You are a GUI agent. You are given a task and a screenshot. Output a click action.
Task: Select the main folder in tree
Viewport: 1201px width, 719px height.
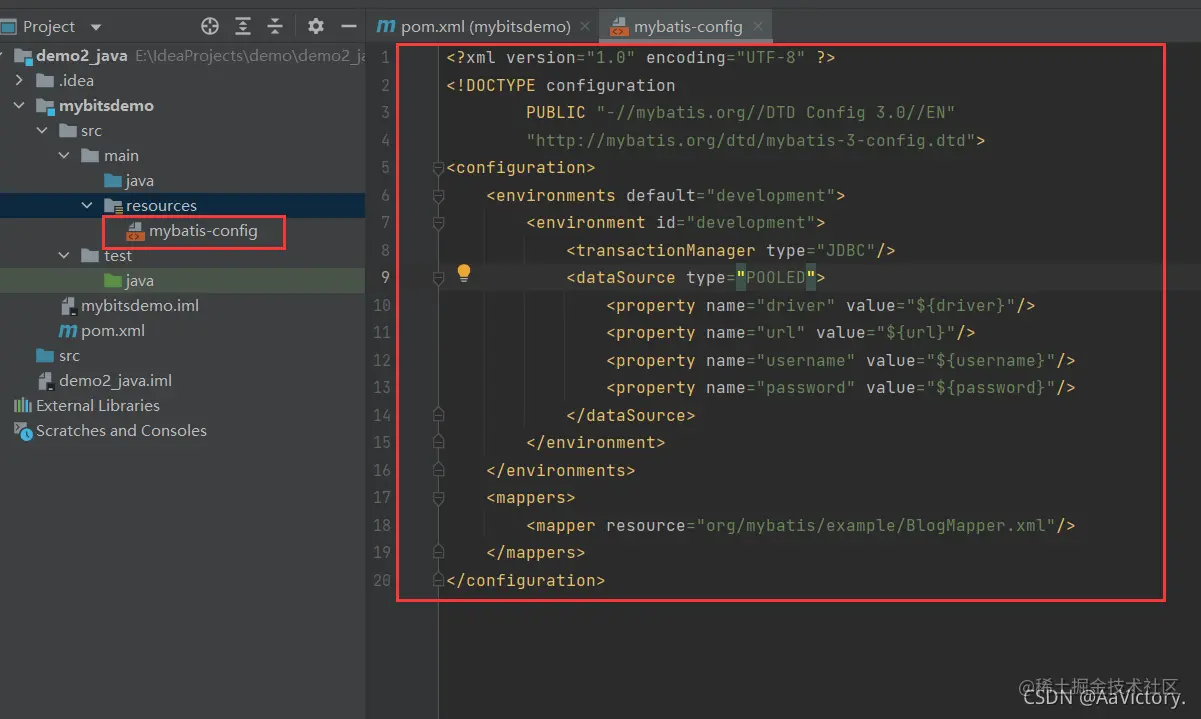[x=121, y=156]
